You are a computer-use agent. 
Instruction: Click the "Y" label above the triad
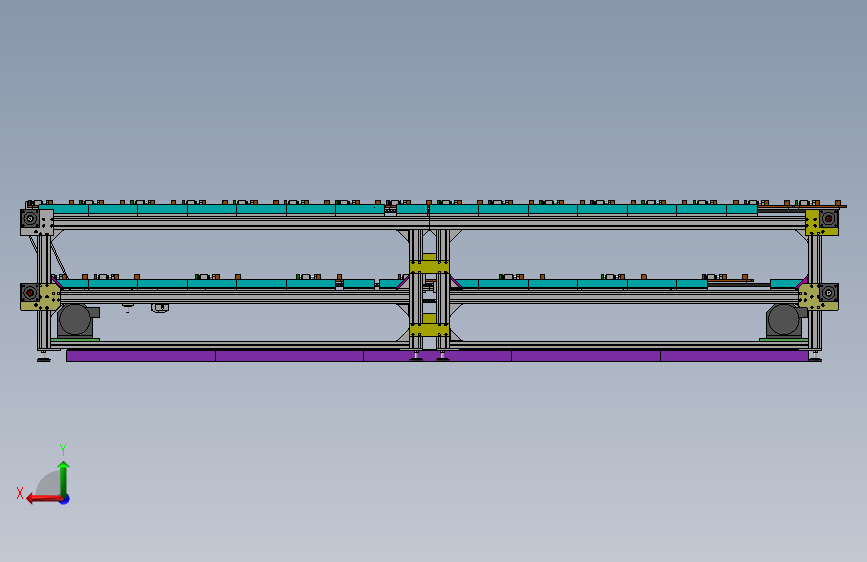63,450
